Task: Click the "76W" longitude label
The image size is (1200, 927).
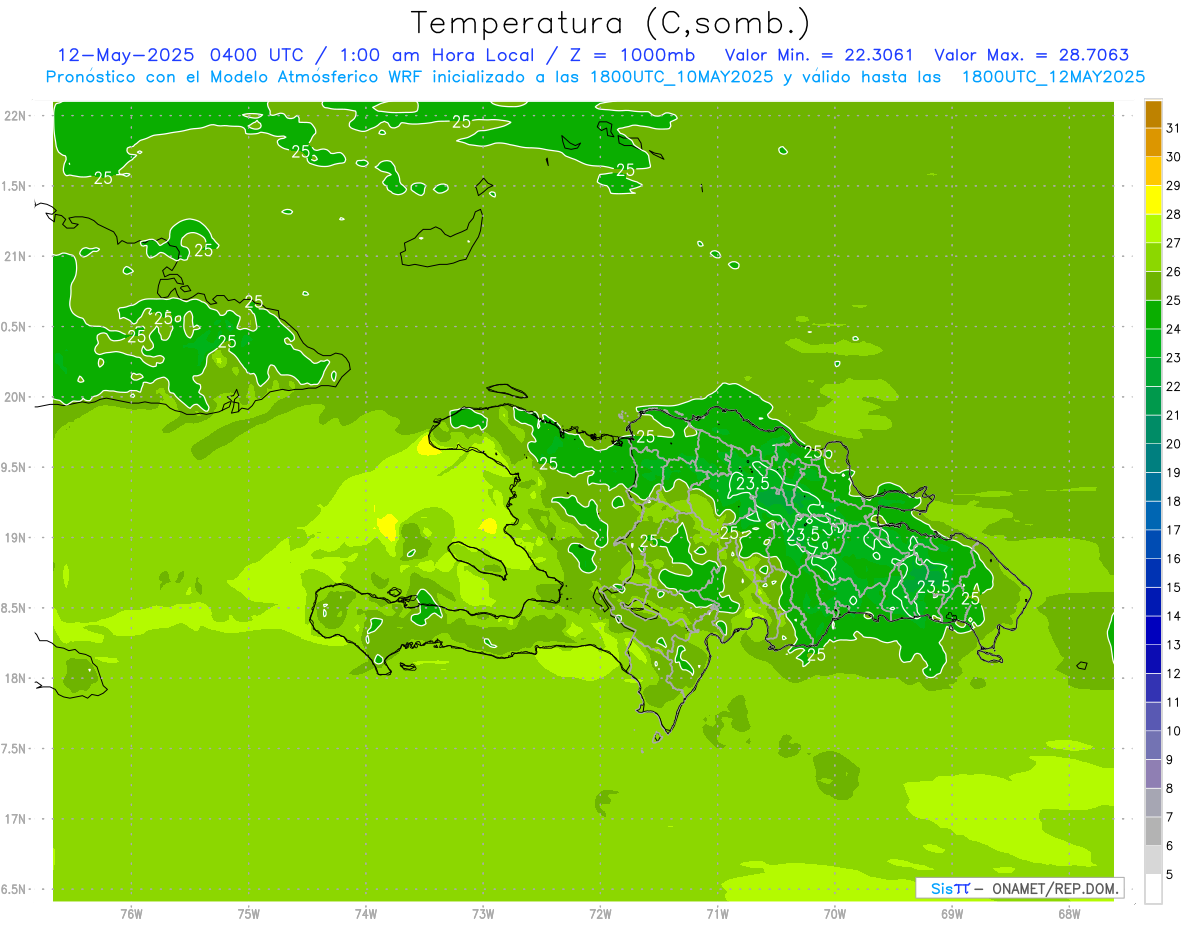Action: 131,914
